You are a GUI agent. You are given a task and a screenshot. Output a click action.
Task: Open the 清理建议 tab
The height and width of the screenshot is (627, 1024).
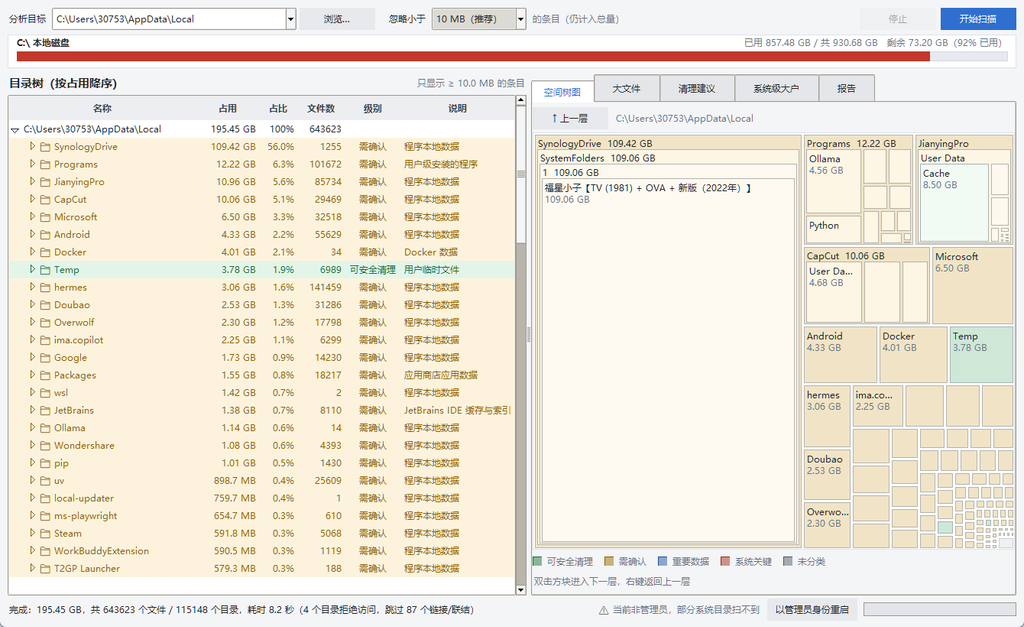(x=697, y=88)
